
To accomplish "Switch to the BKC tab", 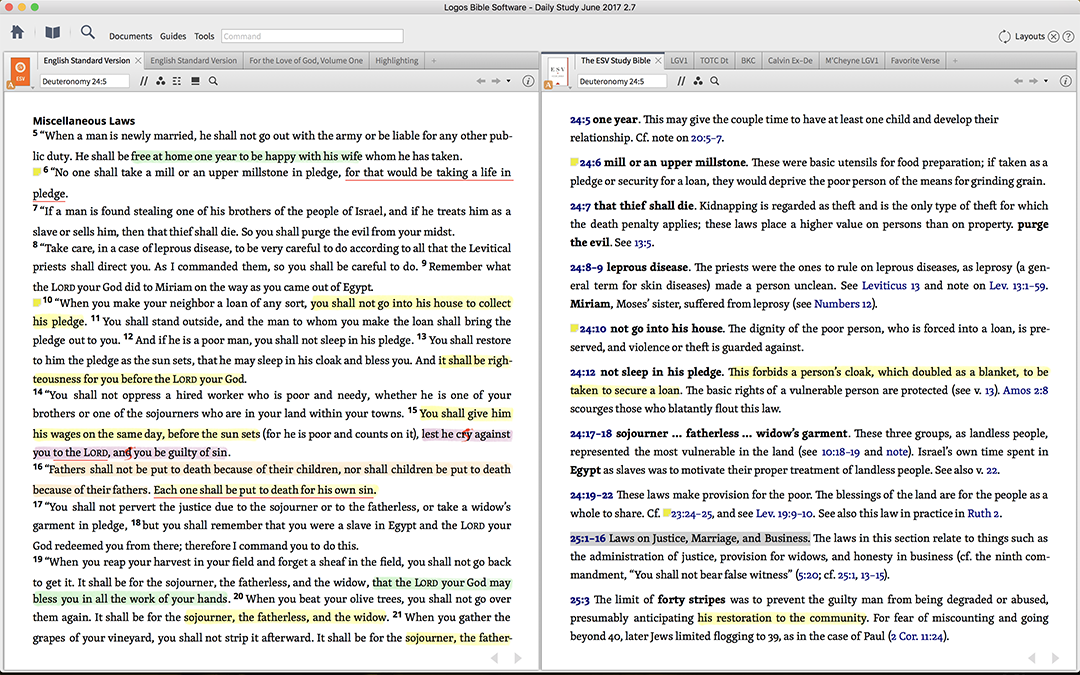I will [748, 61].
